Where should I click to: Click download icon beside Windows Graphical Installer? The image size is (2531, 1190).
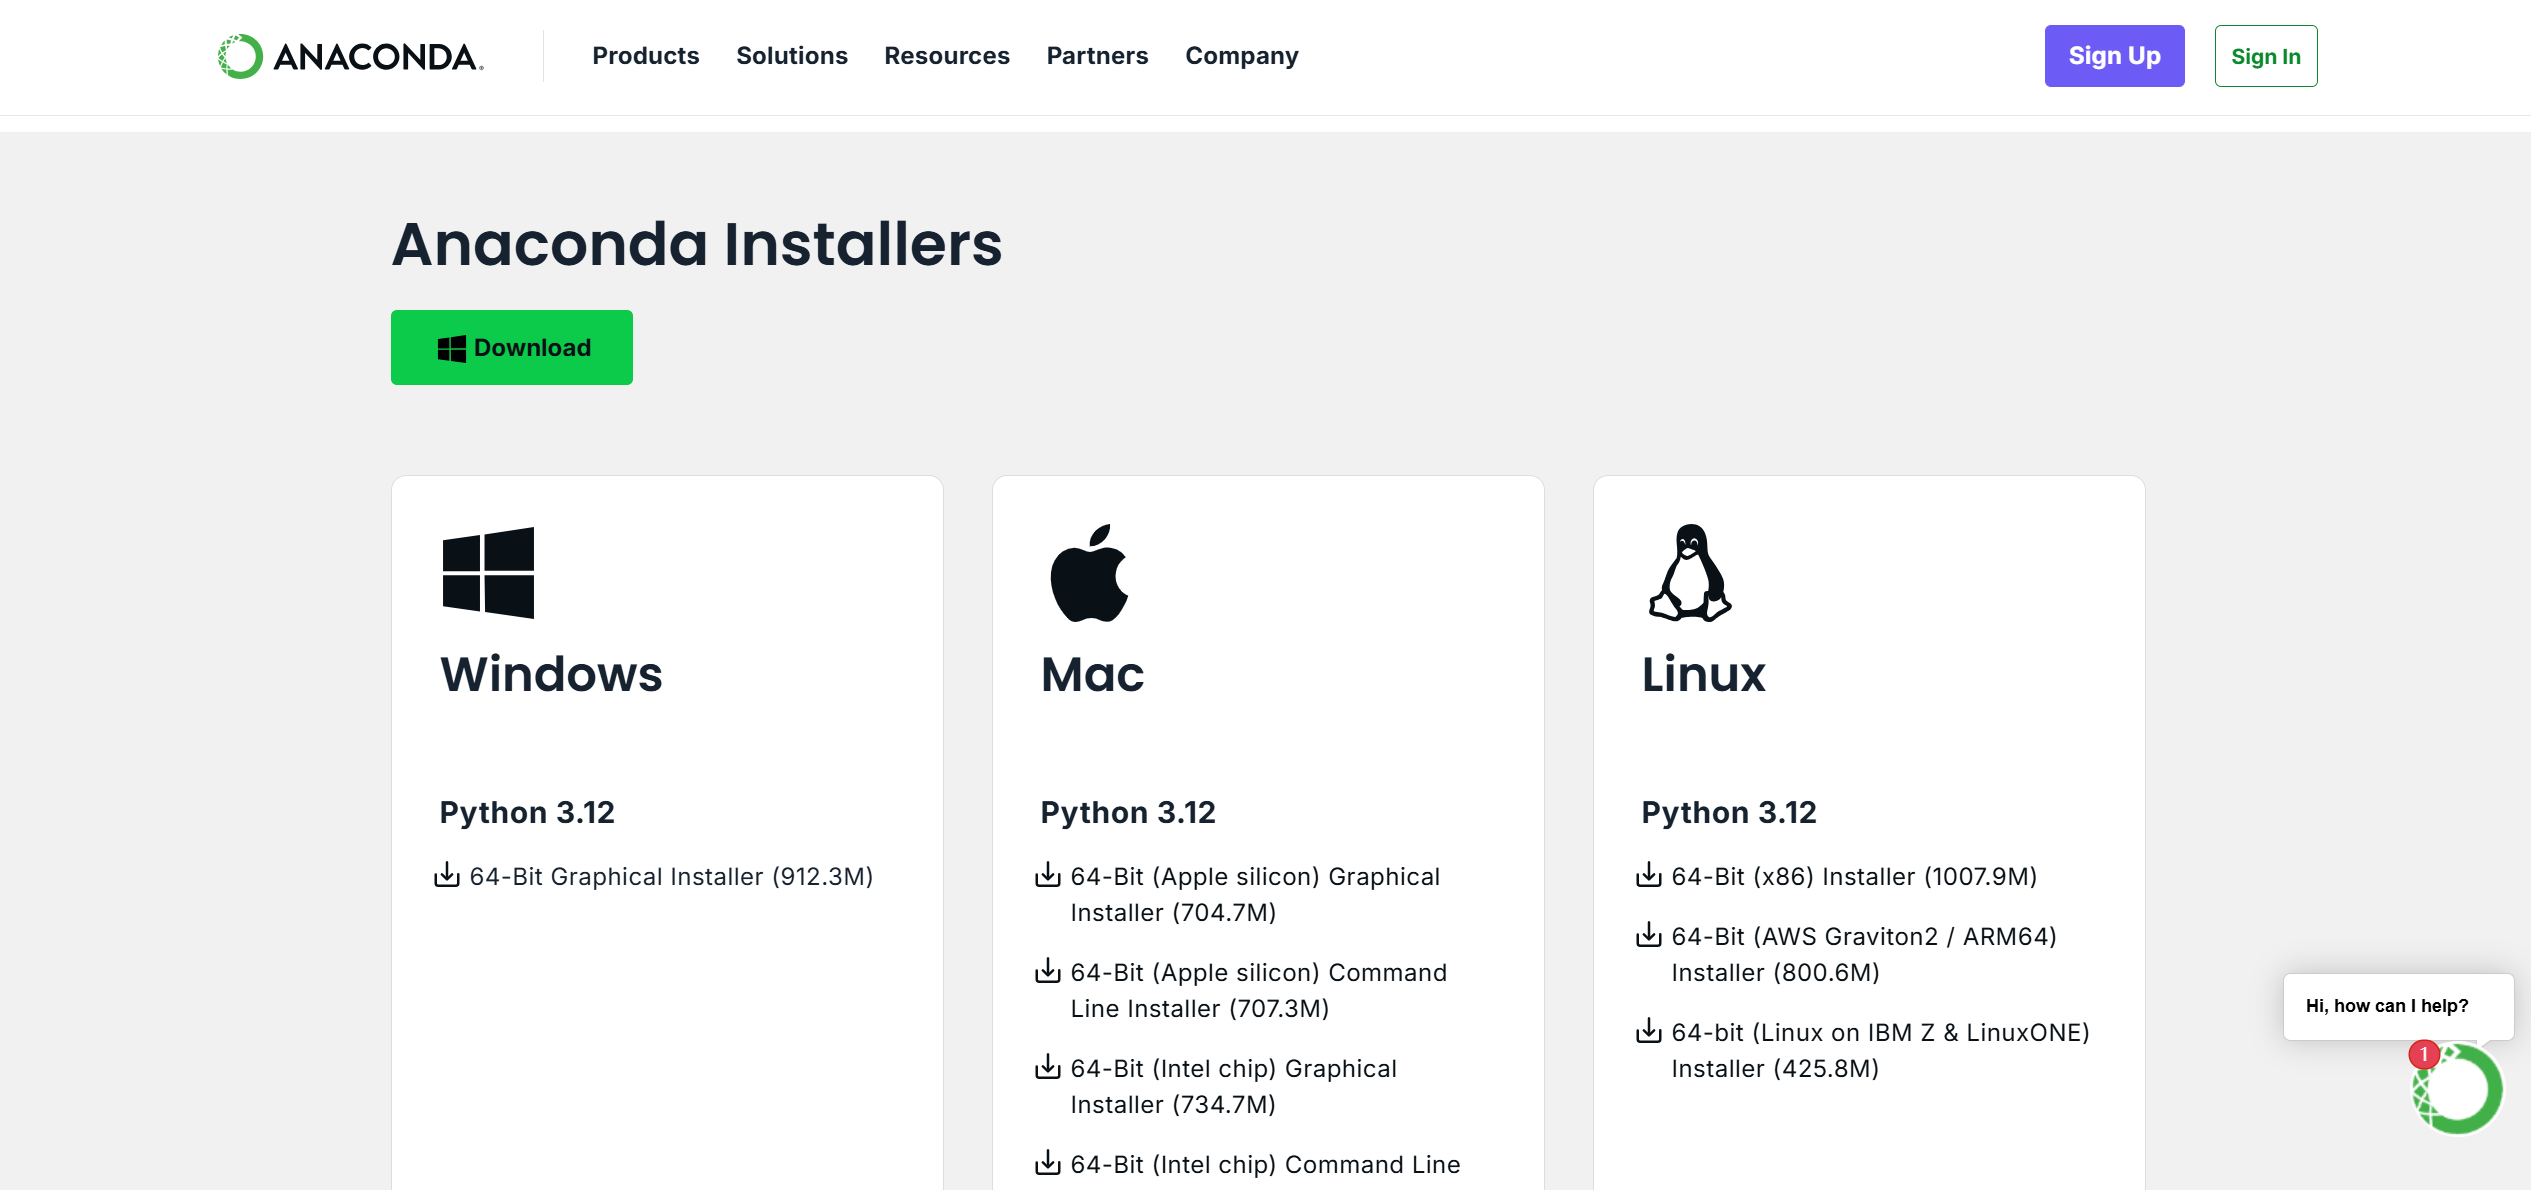click(x=447, y=876)
